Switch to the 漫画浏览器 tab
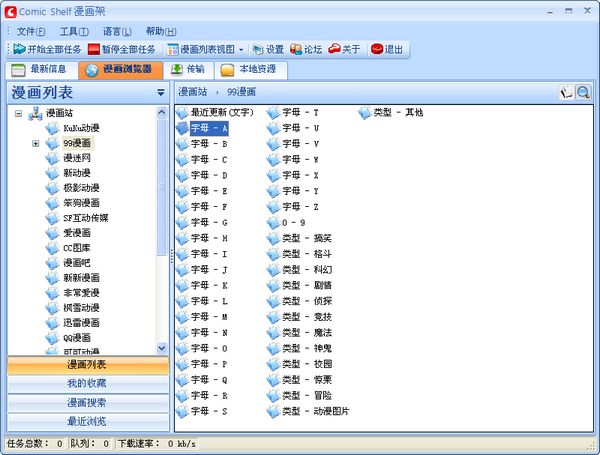The height and width of the screenshot is (455, 600). click(121, 70)
